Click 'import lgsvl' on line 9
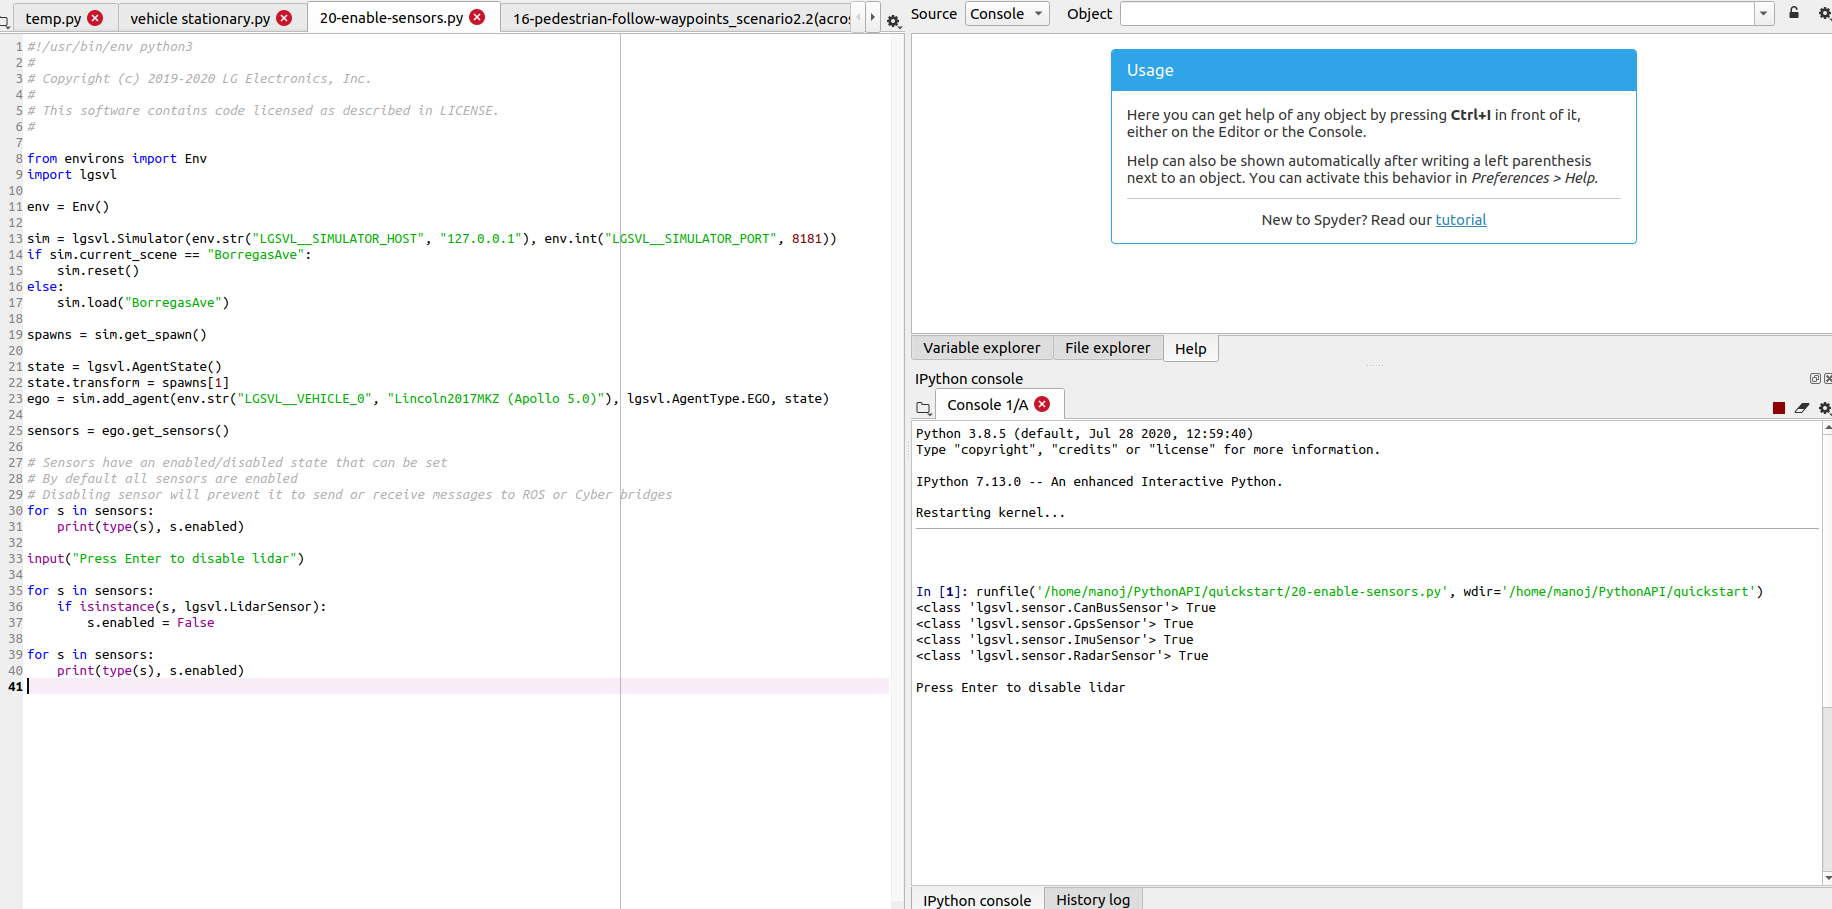The width and height of the screenshot is (1832, 909). (72, 174)
